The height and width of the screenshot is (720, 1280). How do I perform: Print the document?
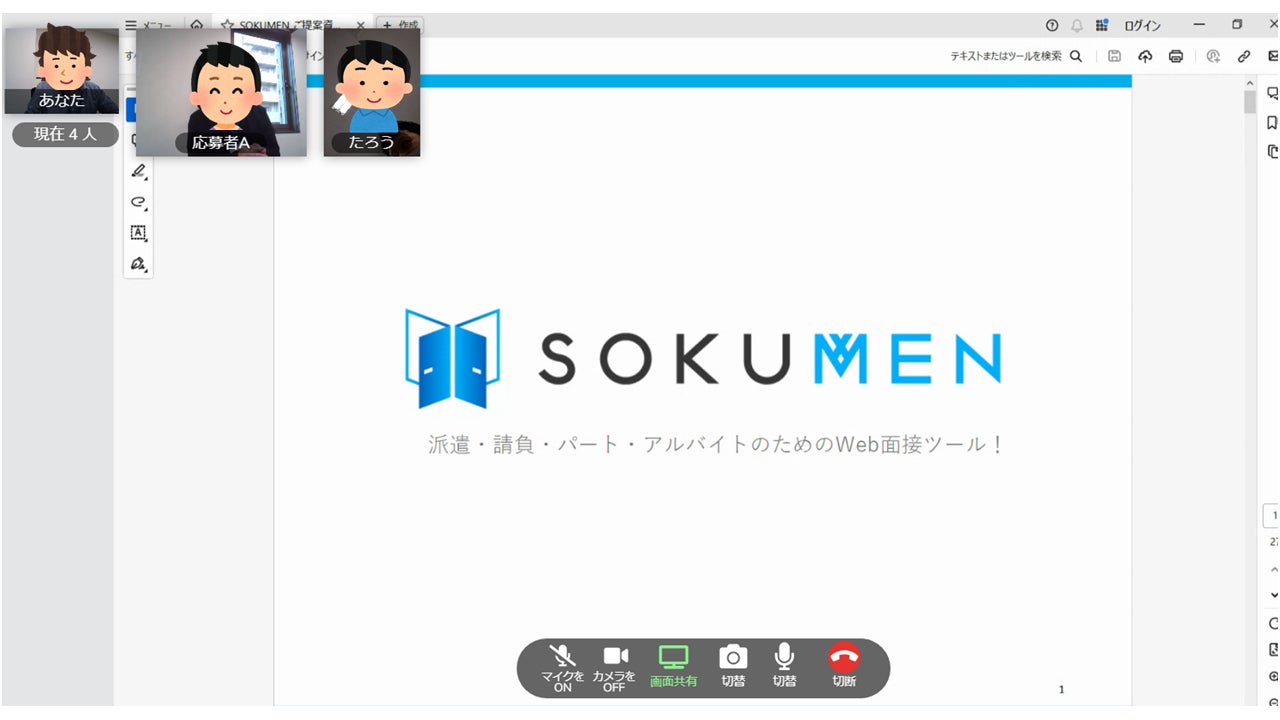coord(1176,56)
